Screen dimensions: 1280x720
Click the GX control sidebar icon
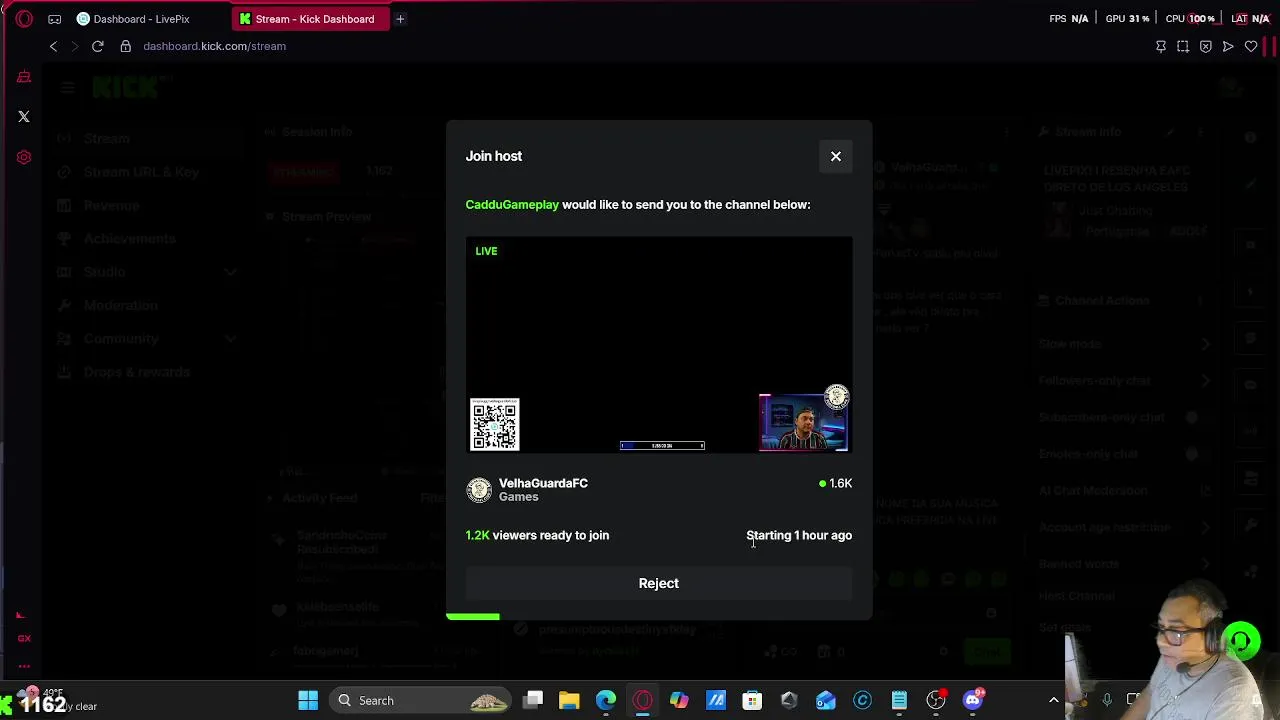[x=24, y=638]
